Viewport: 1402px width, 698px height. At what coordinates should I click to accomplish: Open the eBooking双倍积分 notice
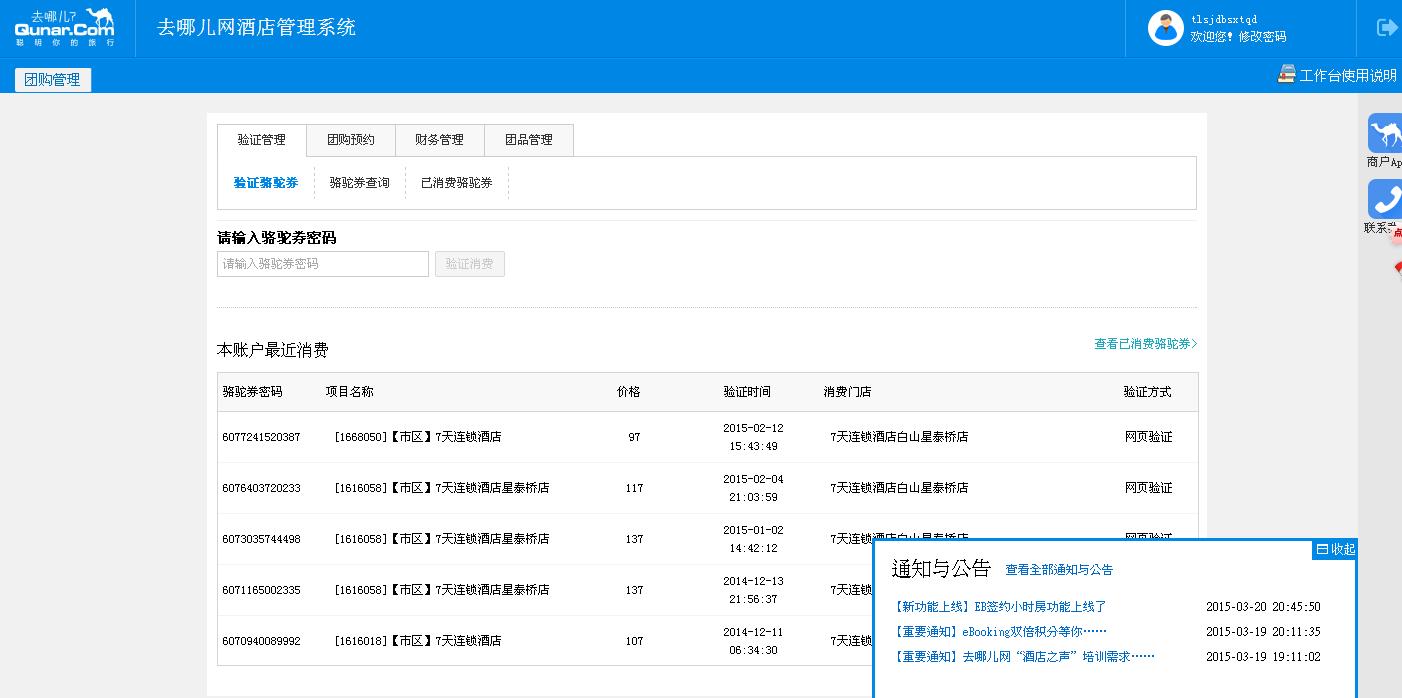tap(1000, 632)
